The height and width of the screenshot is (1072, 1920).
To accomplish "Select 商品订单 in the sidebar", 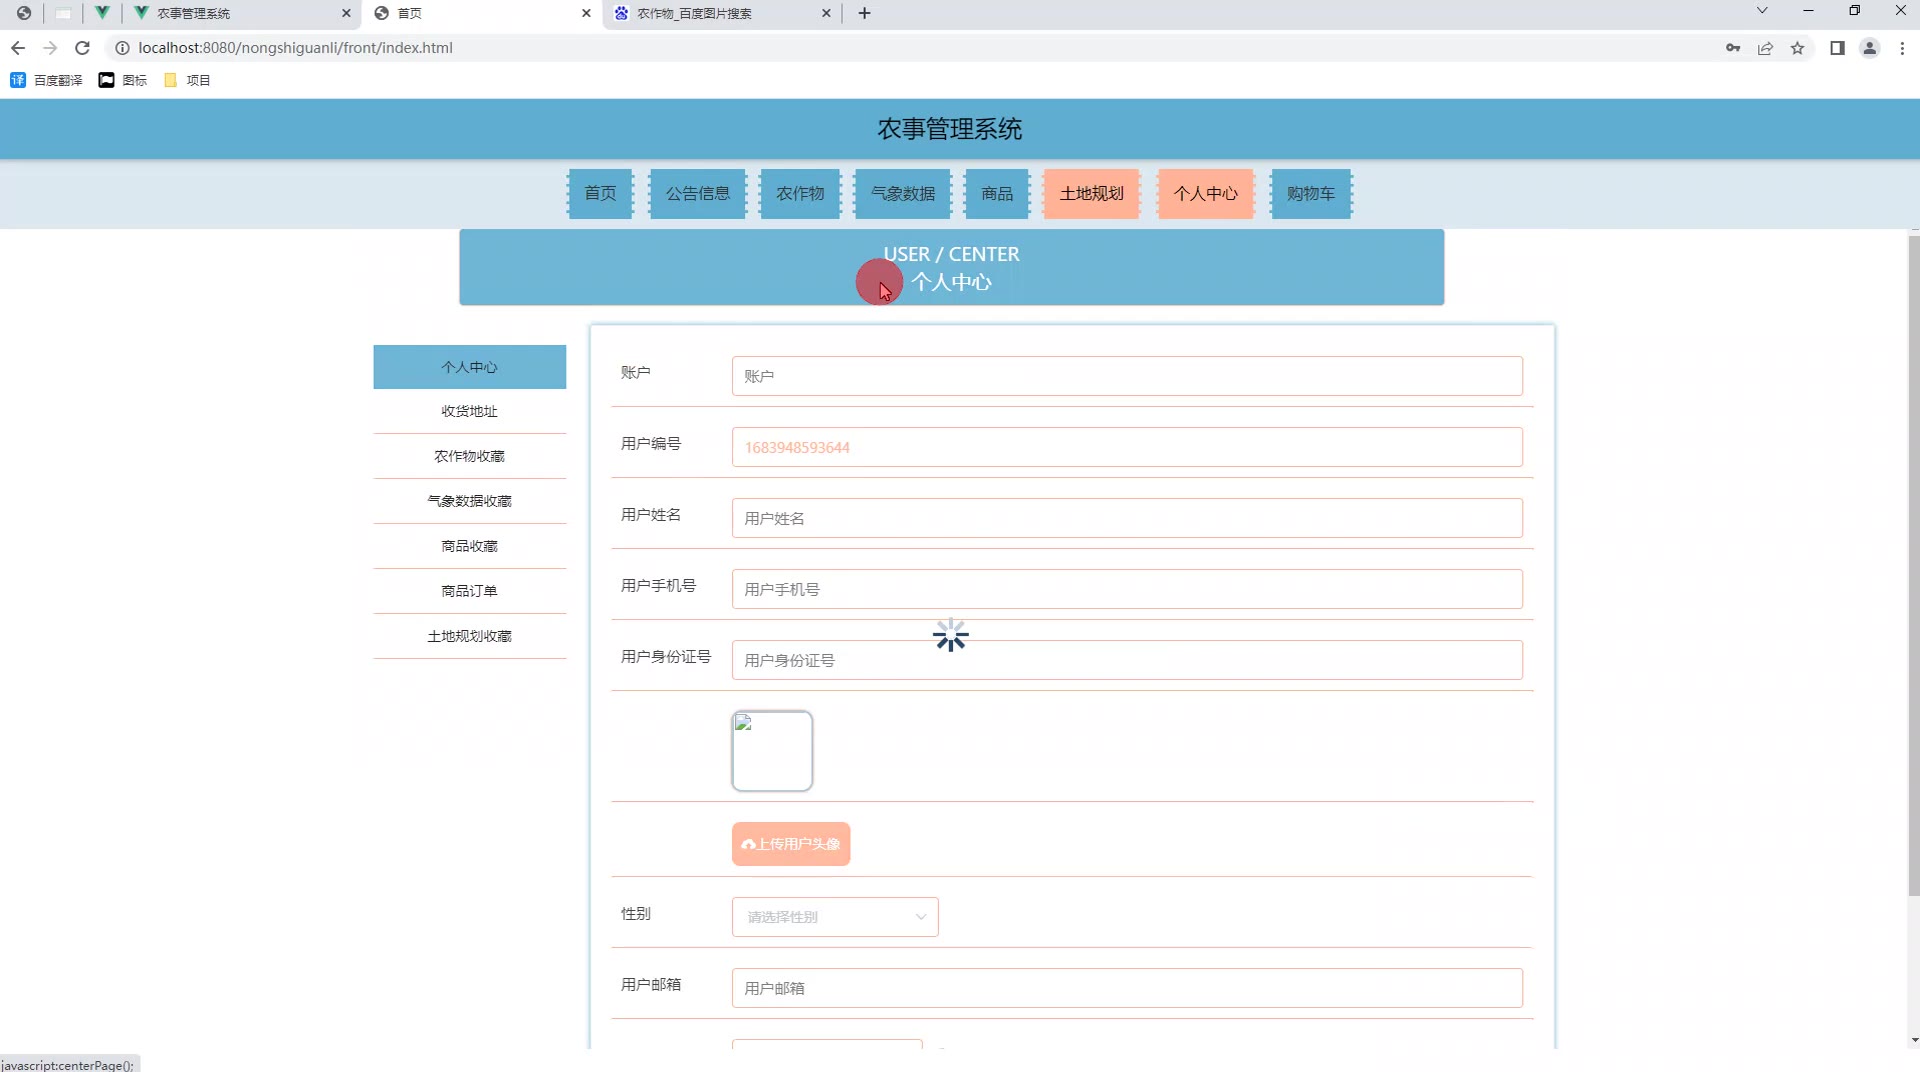I will tap(469, 591).
